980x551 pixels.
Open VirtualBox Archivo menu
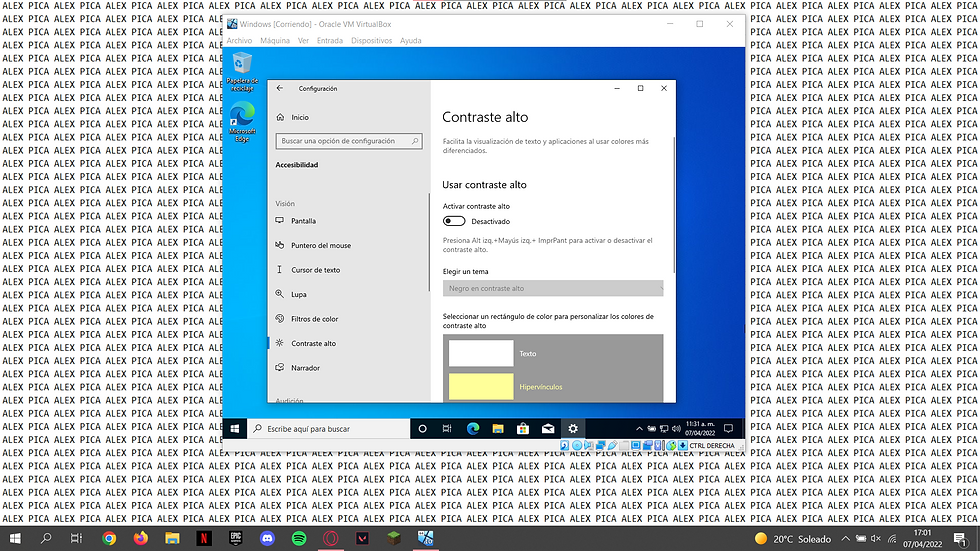tap(239, 41)
